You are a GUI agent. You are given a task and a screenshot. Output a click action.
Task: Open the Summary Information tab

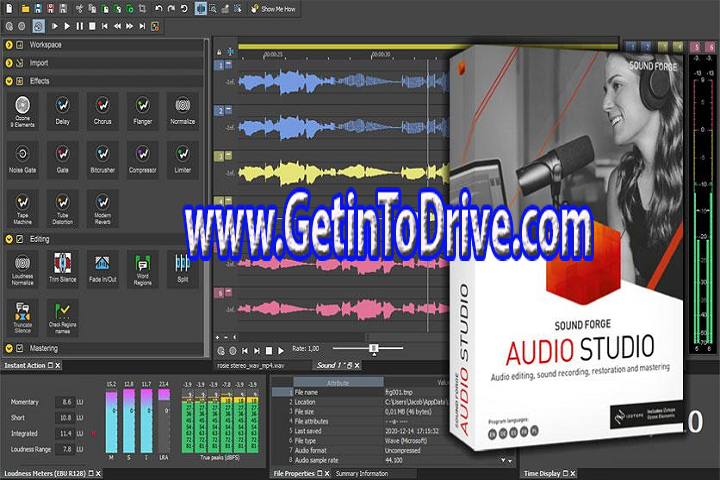362,473
